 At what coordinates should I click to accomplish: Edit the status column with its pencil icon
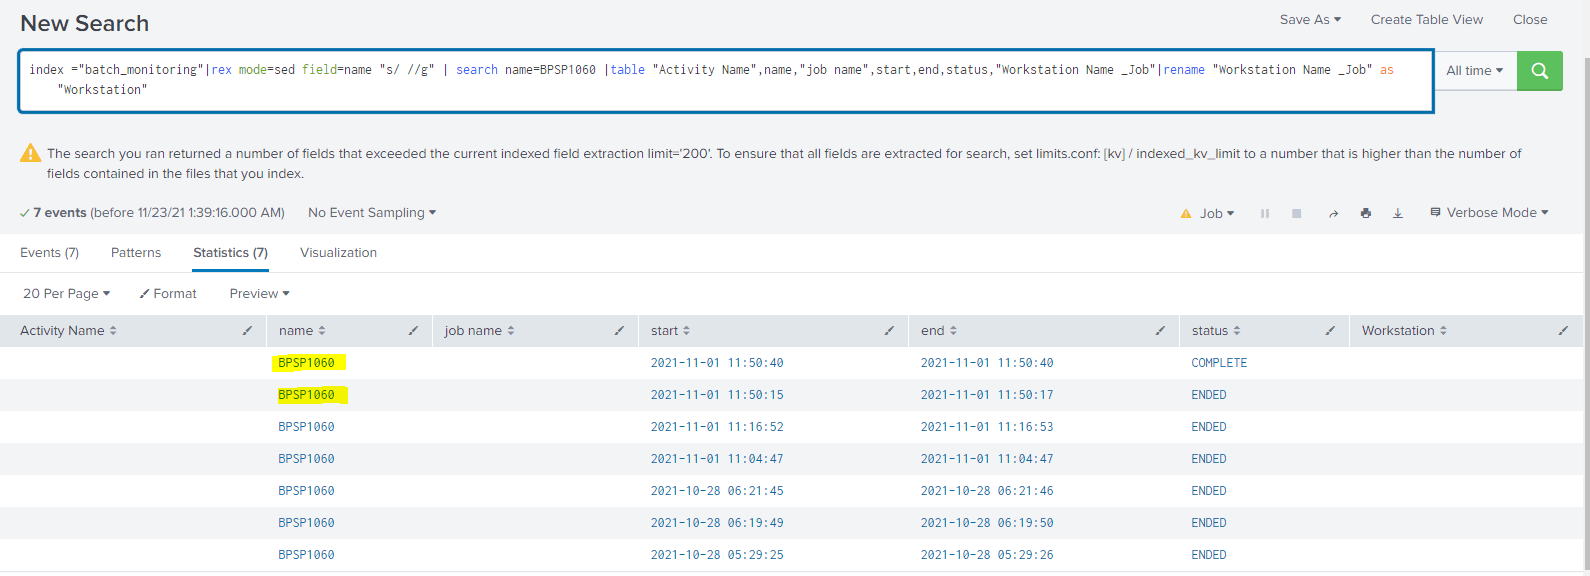[x=1330, y=331]
